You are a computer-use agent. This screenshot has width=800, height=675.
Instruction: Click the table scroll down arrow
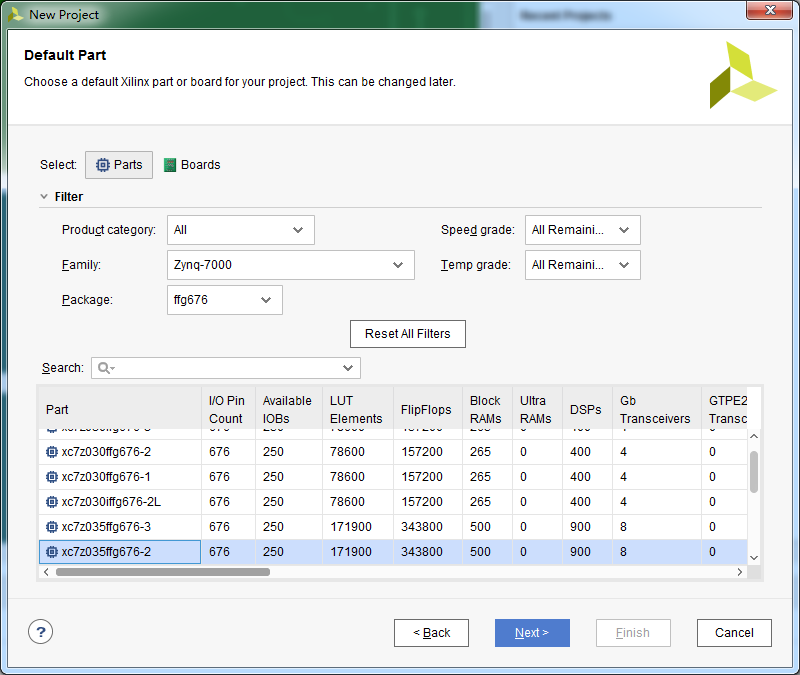(x=754, y=558)
